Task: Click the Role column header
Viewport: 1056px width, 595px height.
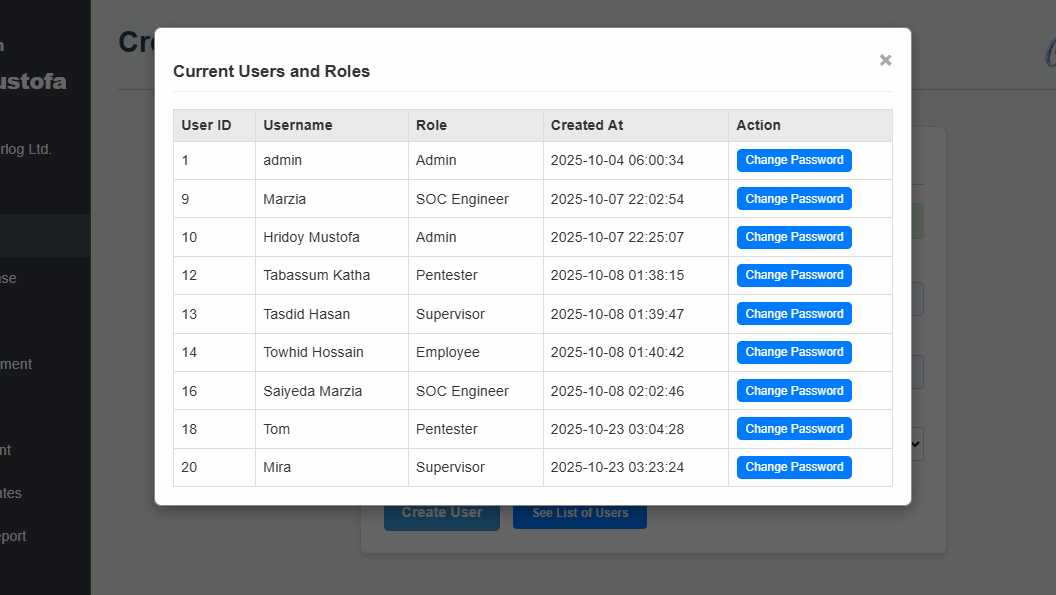Action: [x=431, y=125]
